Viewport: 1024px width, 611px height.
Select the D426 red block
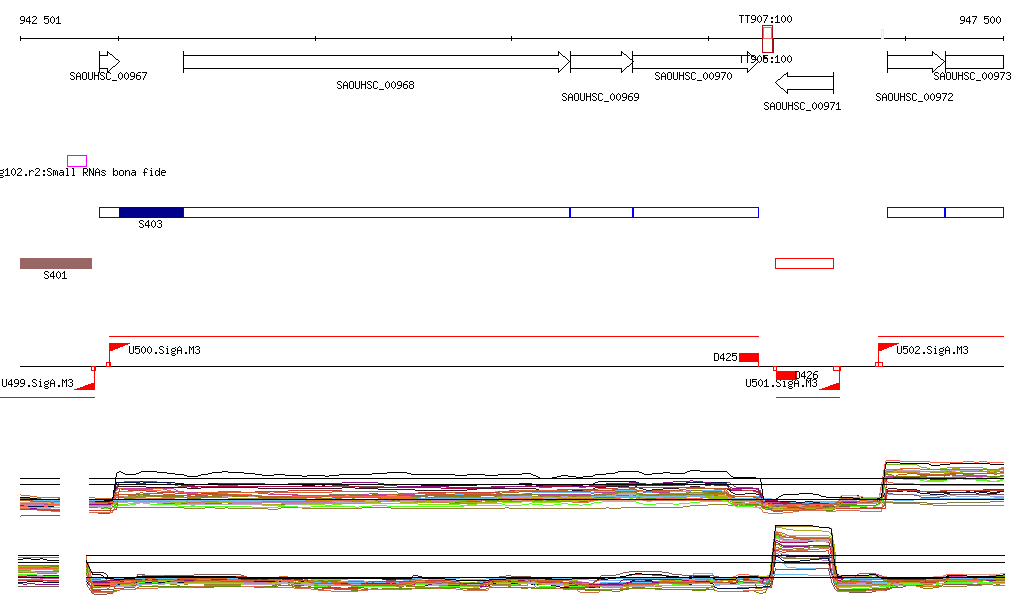tap(786, 375)
